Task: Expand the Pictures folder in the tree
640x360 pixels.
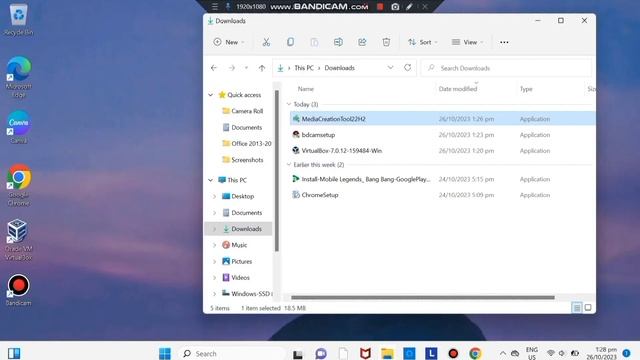Action: (214, 262)
